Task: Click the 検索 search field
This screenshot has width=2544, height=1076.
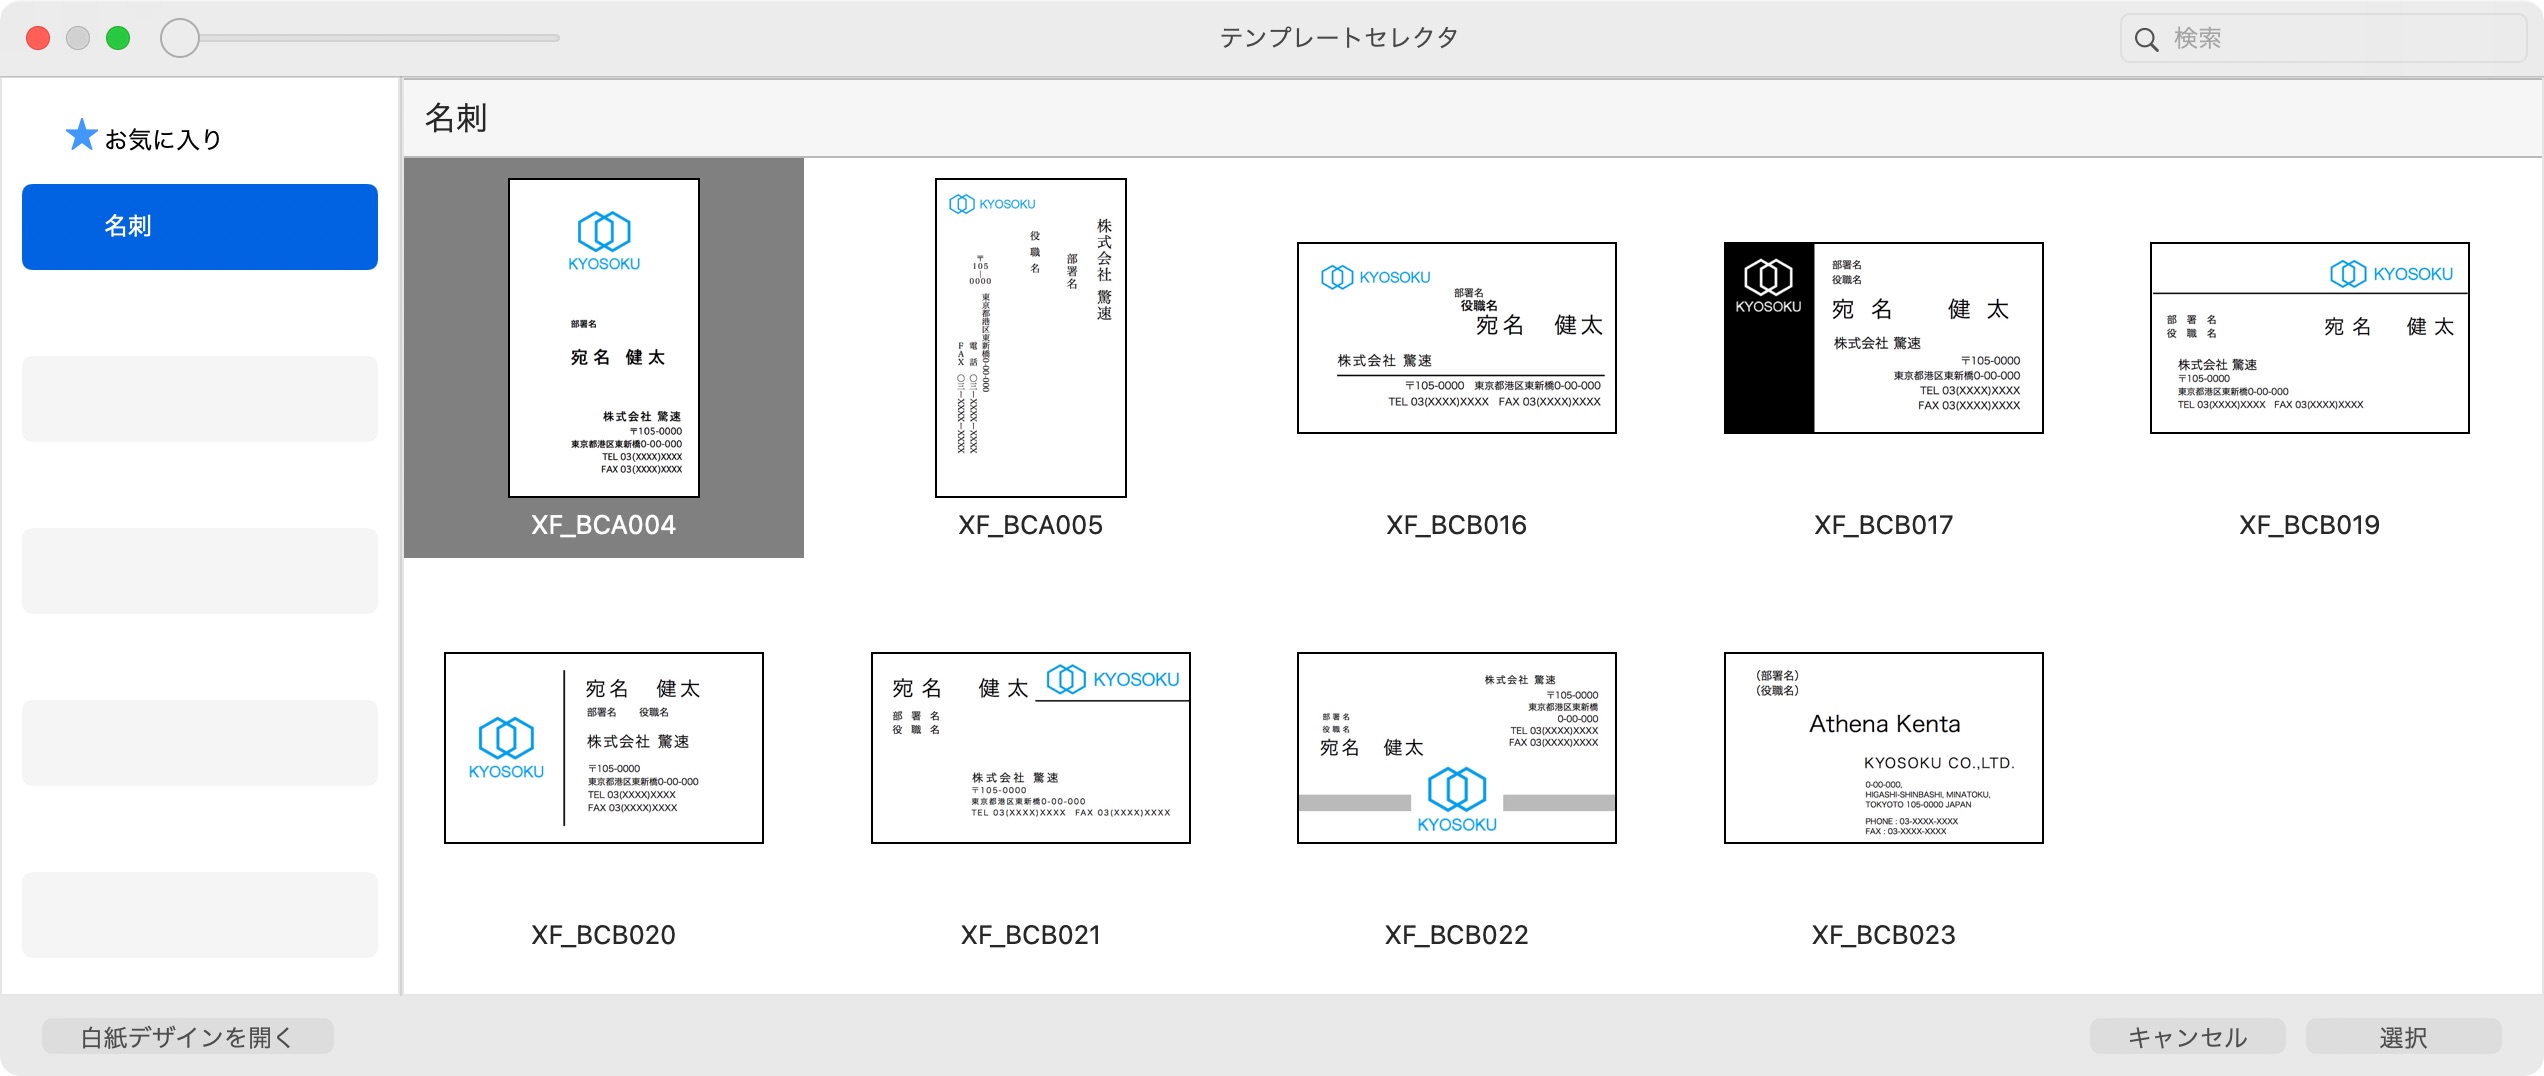Action: (x=2323, y=39)
